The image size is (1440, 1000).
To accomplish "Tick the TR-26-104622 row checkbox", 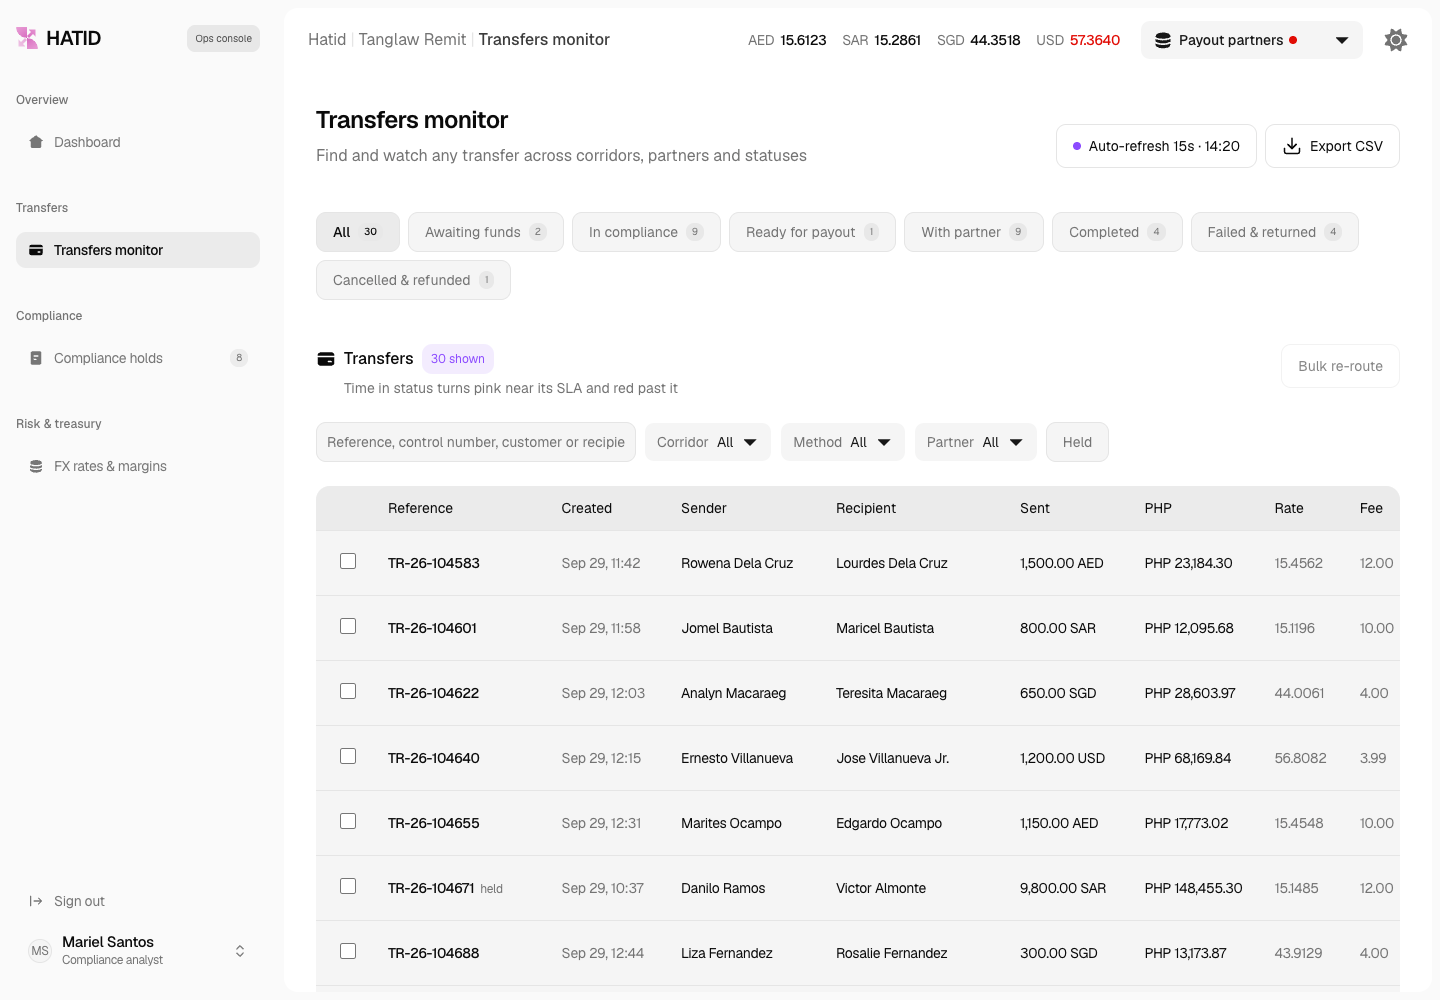I will pos(348,691).
